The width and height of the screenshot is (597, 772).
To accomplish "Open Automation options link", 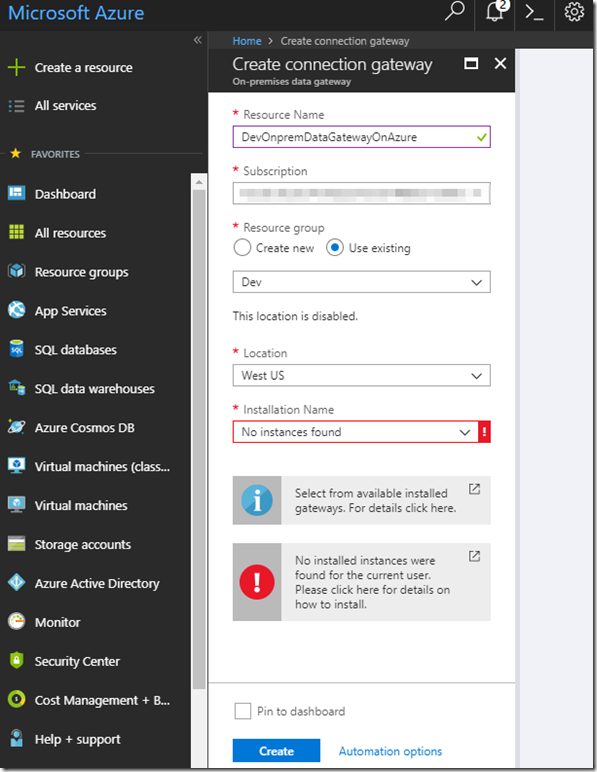I will pyautogui.click(x=390, y=751).
